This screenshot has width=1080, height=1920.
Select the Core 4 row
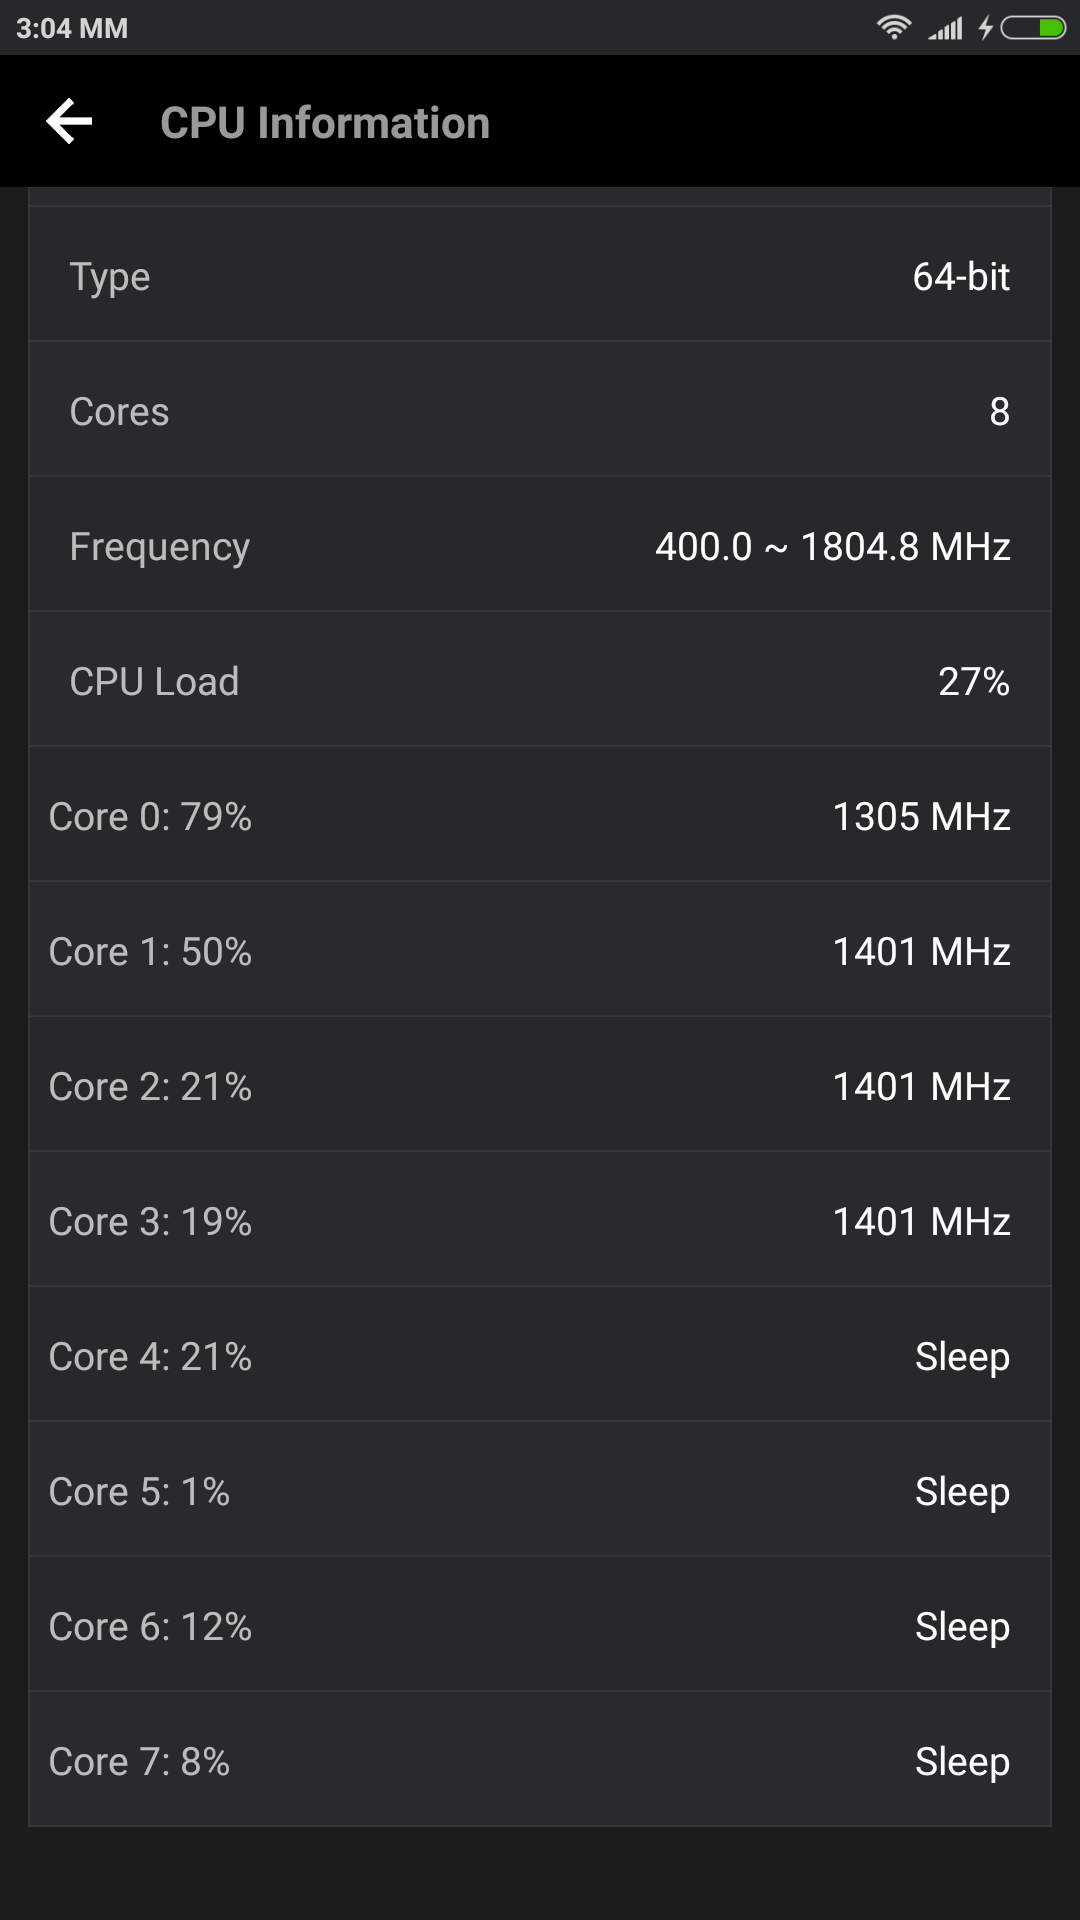coord(540,1356)
